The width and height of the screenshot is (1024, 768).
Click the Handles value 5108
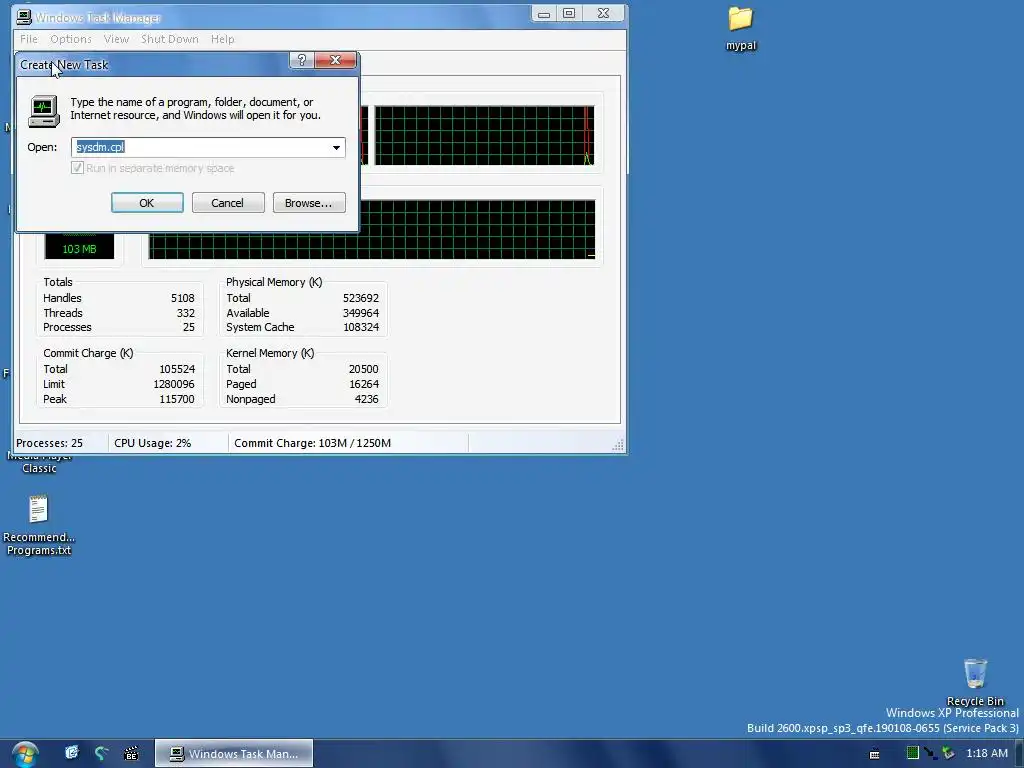point(183,298)
